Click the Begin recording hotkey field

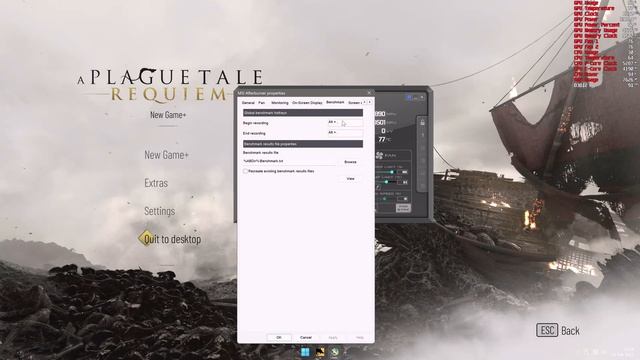click(x=345, y=122)
